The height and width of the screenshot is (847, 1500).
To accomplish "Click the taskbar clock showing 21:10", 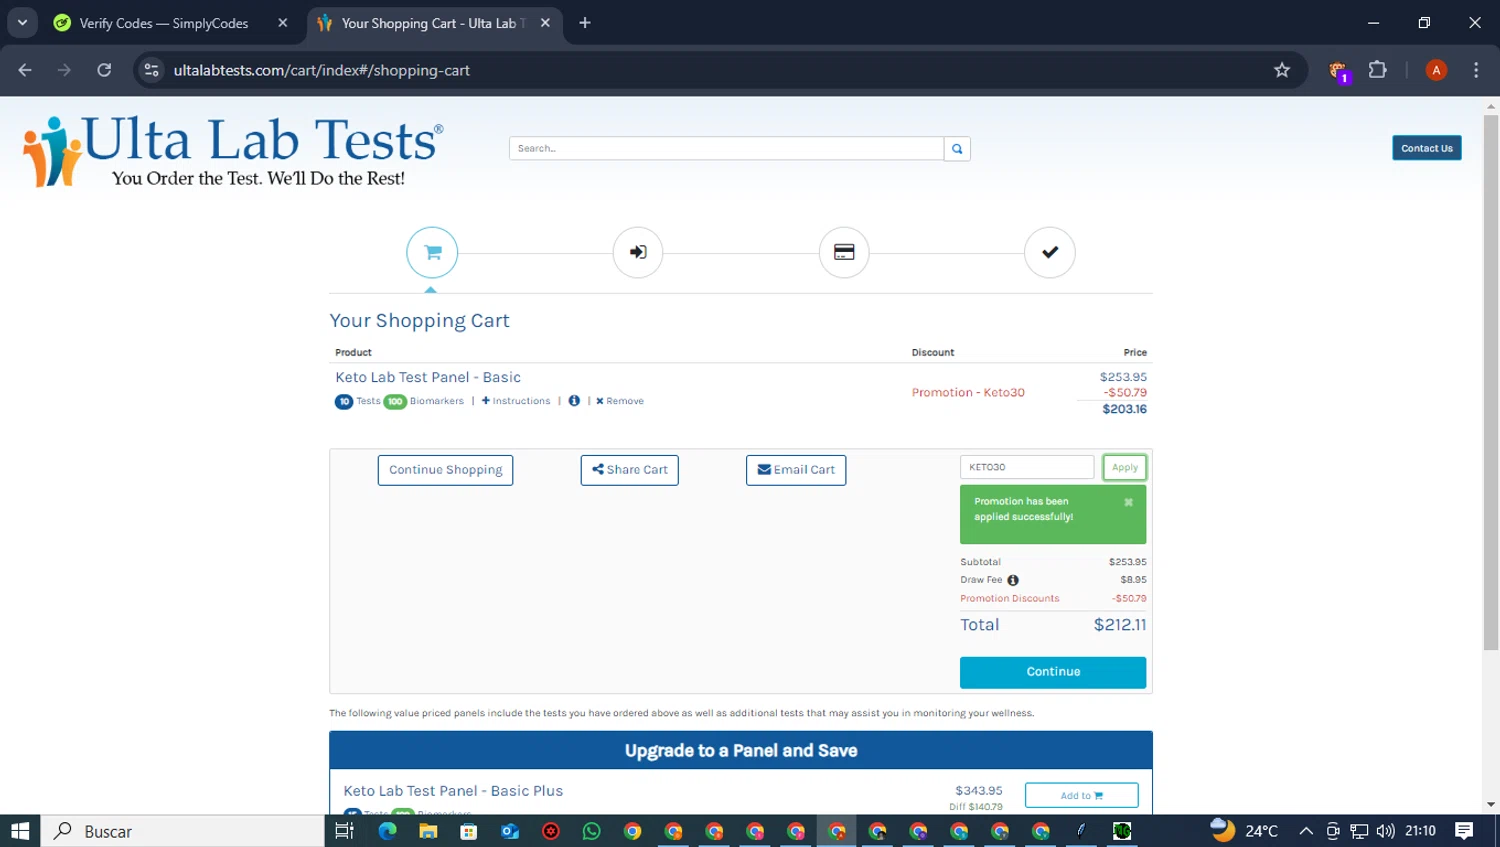I will click(x=1420, y=831).
